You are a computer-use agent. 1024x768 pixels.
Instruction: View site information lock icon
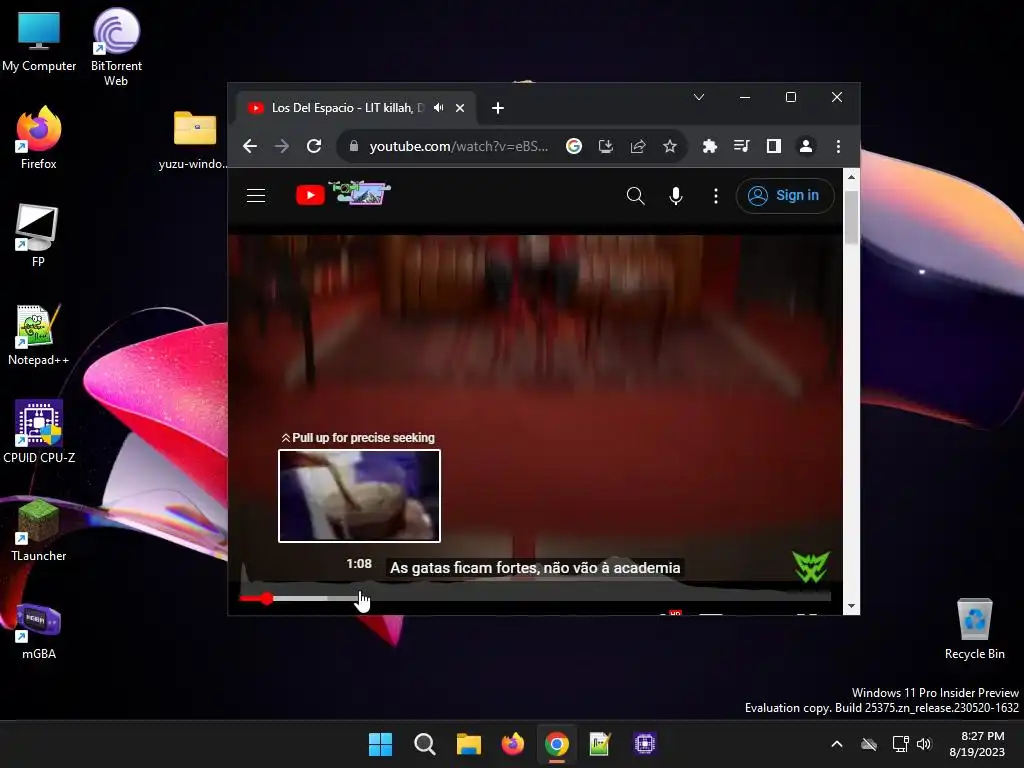click(x=354, y=146)
